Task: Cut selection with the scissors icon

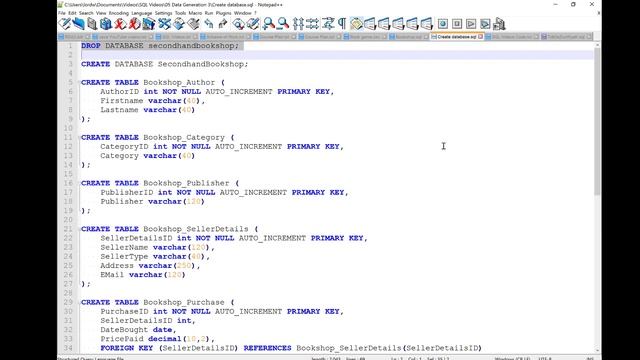Action: [164, 24]
